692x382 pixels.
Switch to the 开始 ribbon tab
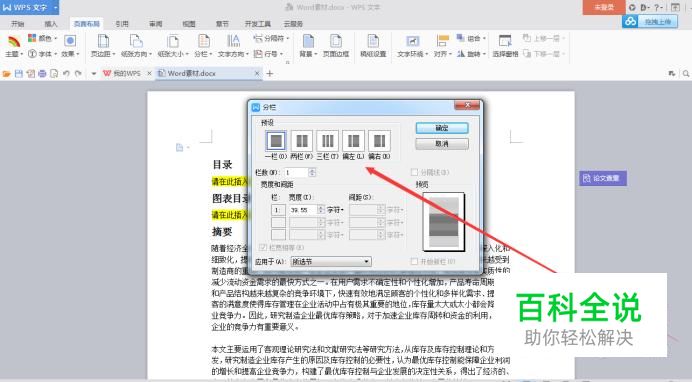18,24
